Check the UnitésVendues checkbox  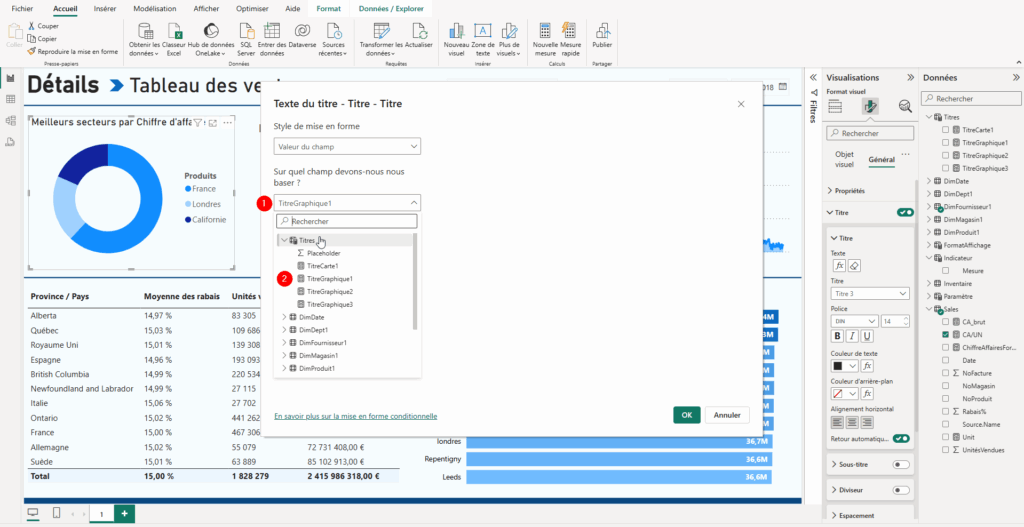pyautogui.click(x=945, y=450)
